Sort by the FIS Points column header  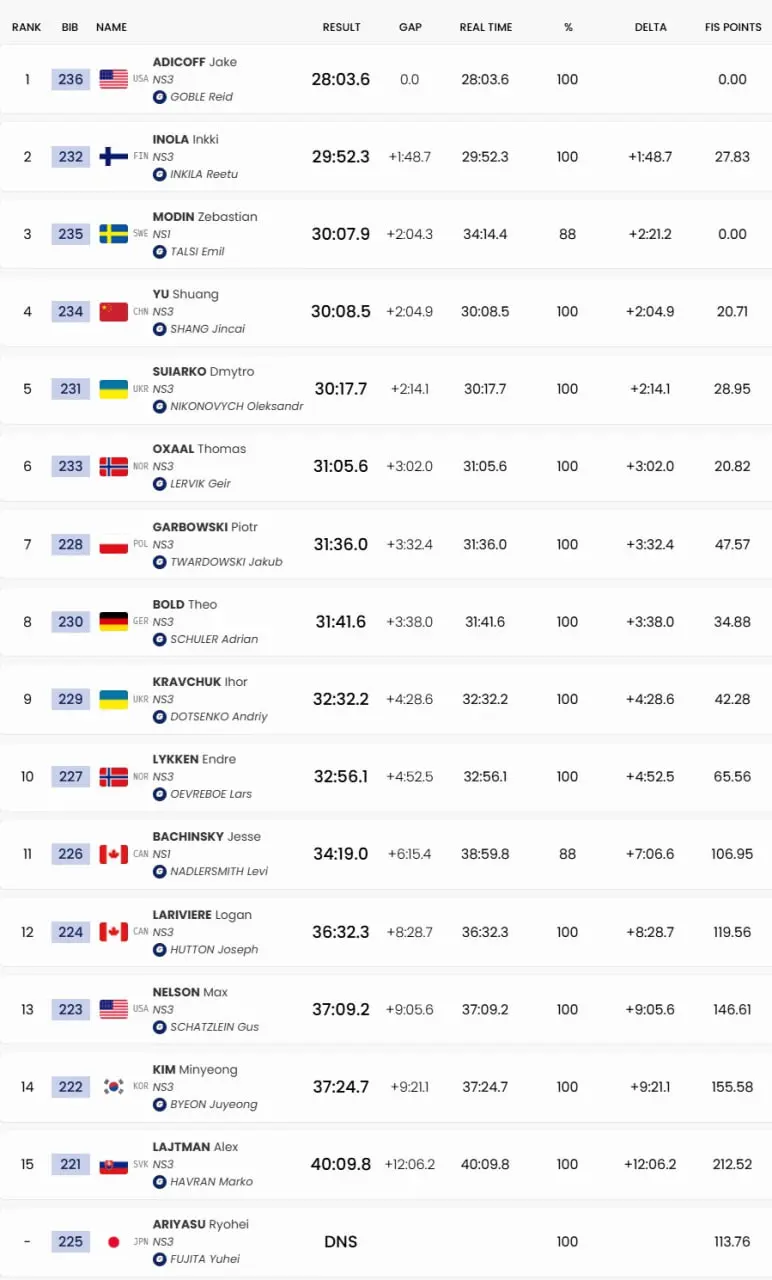[x=733, y=27]
